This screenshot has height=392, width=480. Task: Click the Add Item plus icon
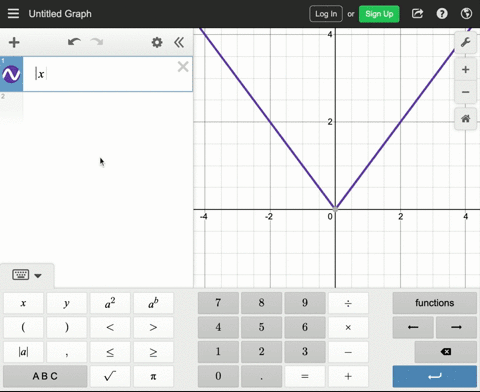point(14,42)
